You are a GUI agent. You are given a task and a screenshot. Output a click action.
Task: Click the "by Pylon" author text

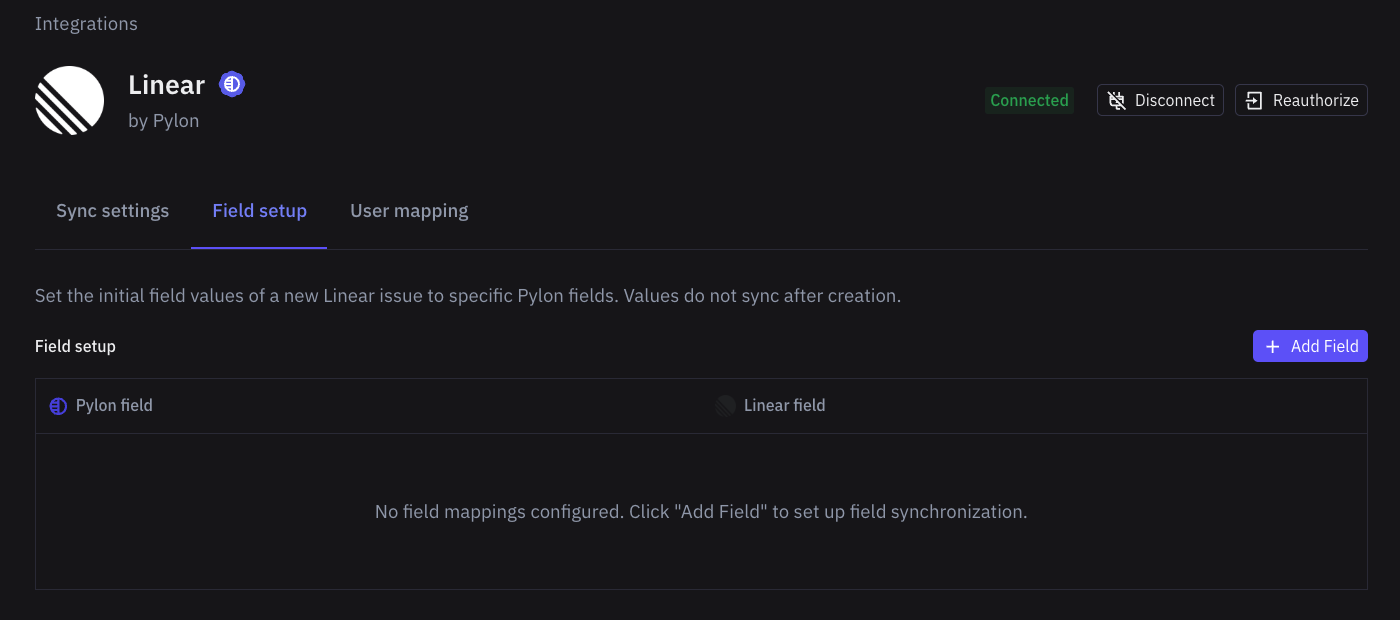coord(164,121)
